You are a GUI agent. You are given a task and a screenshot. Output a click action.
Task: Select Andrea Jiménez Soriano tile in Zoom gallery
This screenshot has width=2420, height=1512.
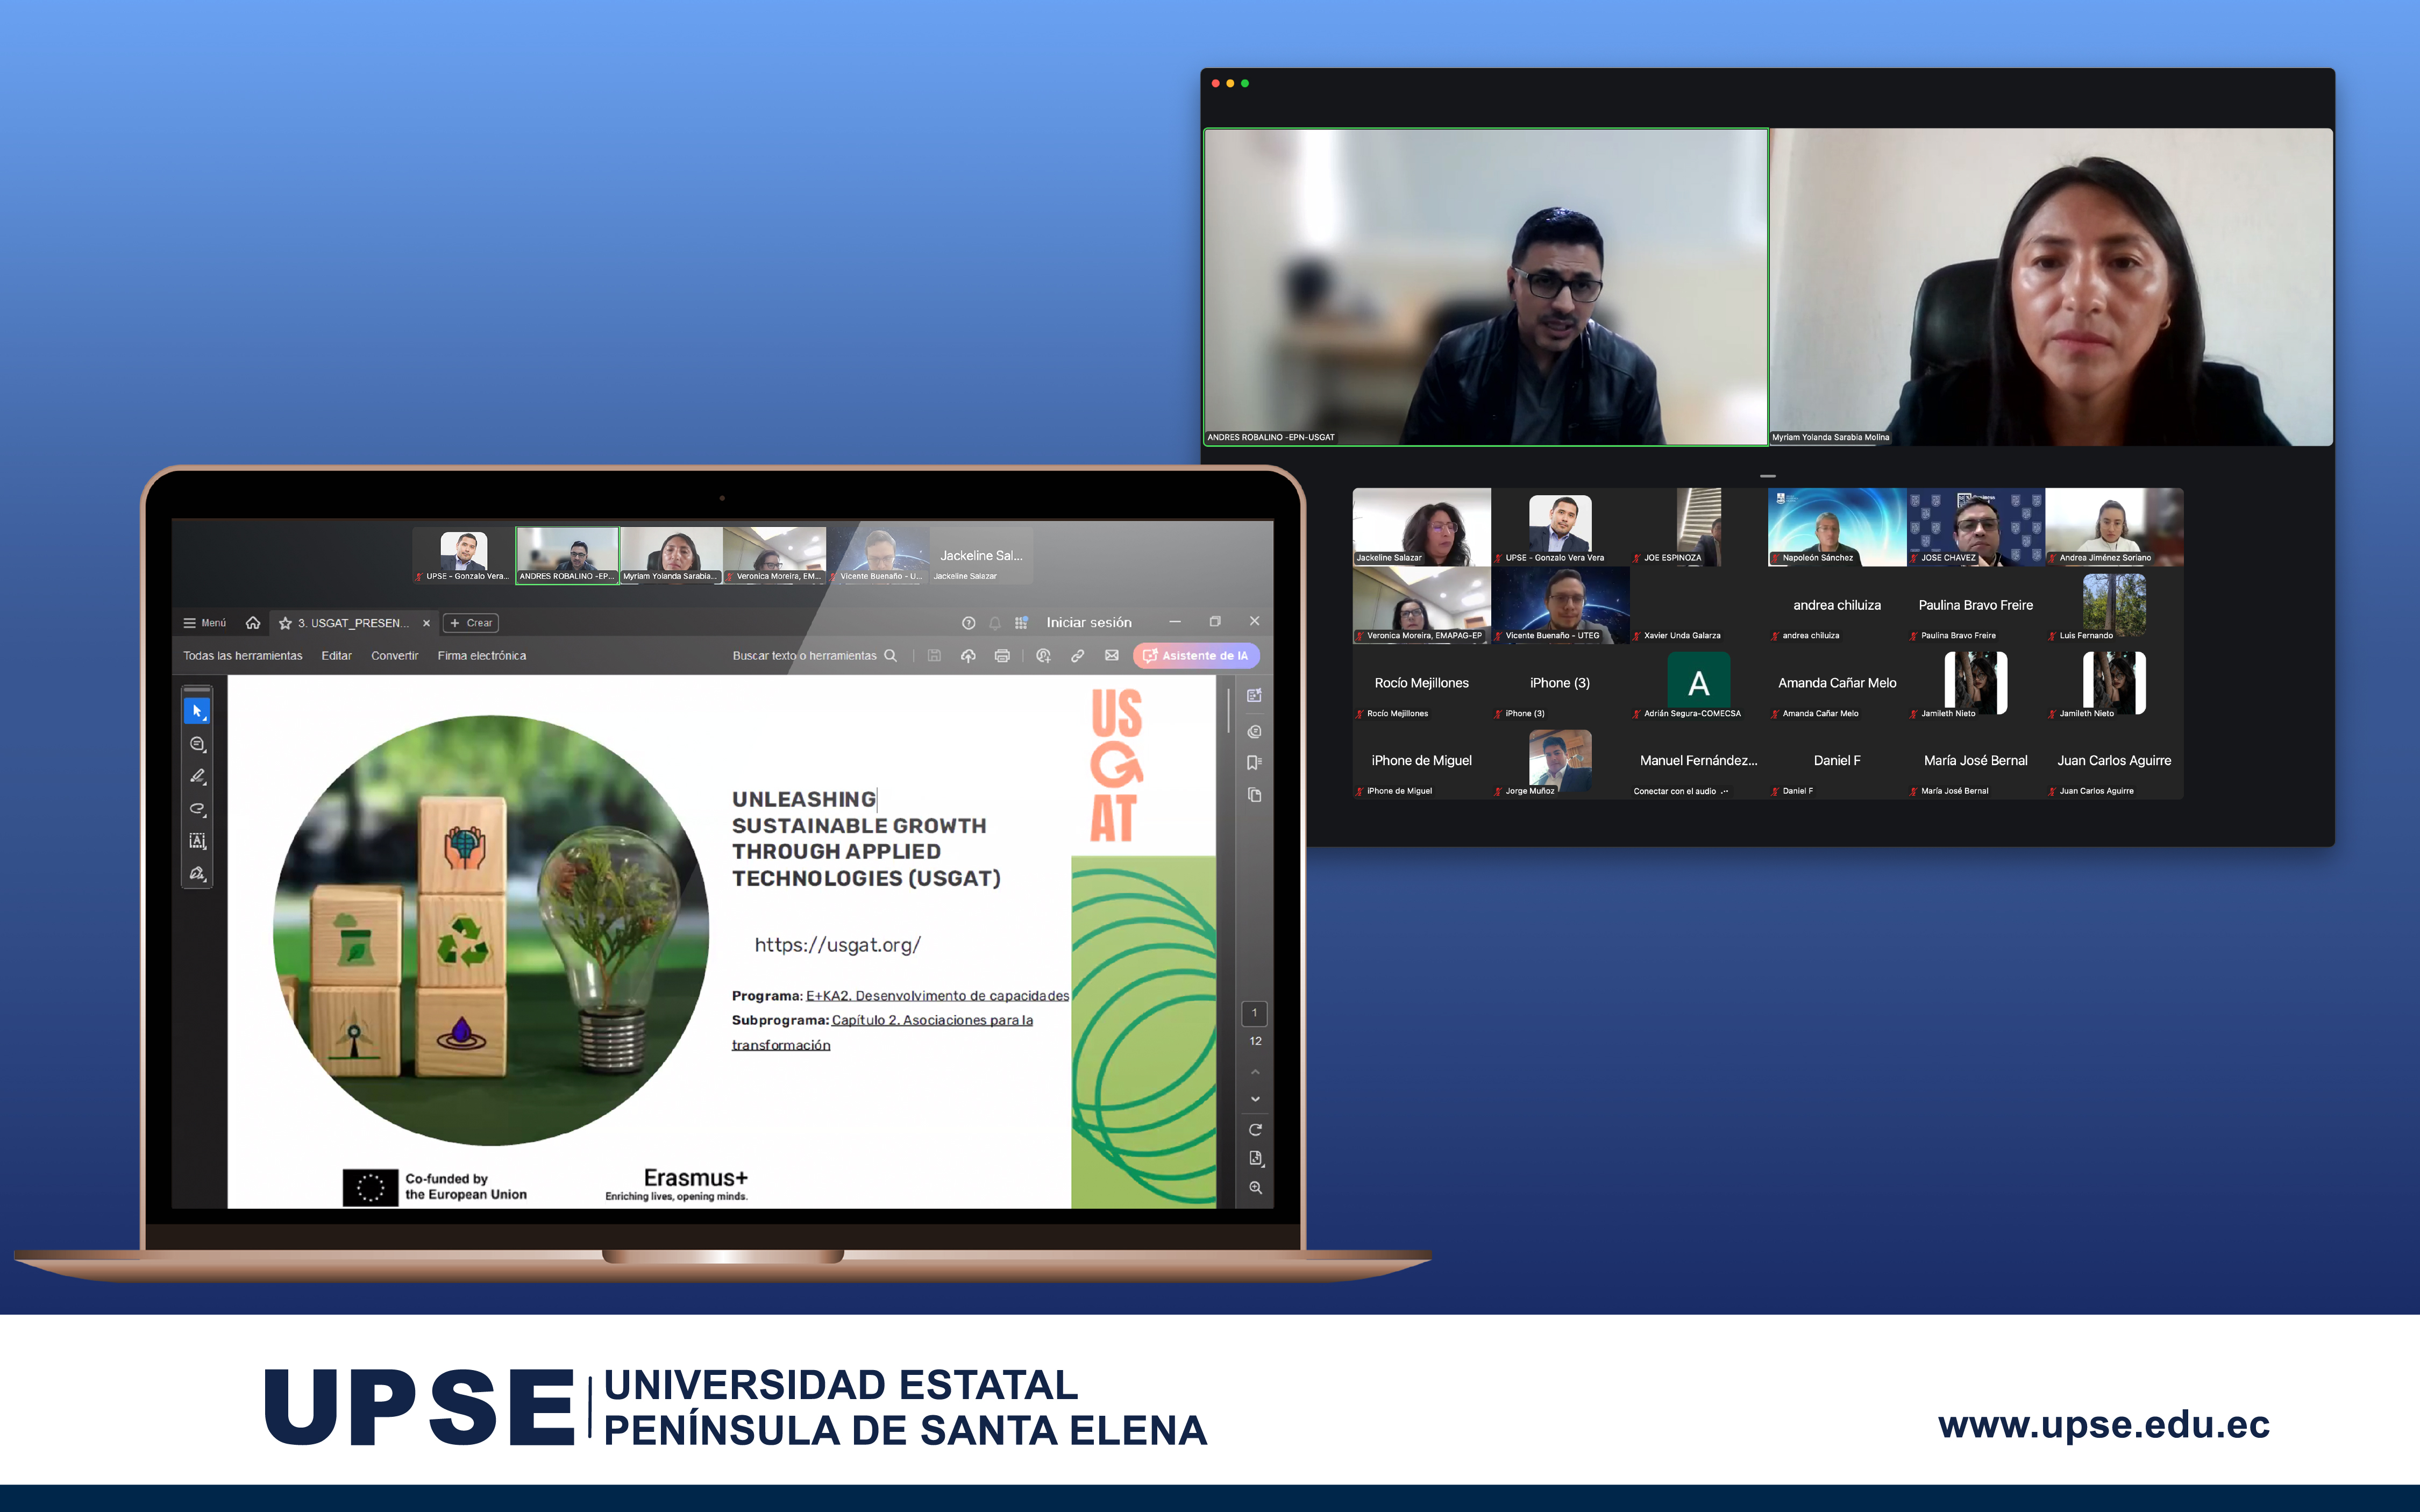2114,527
